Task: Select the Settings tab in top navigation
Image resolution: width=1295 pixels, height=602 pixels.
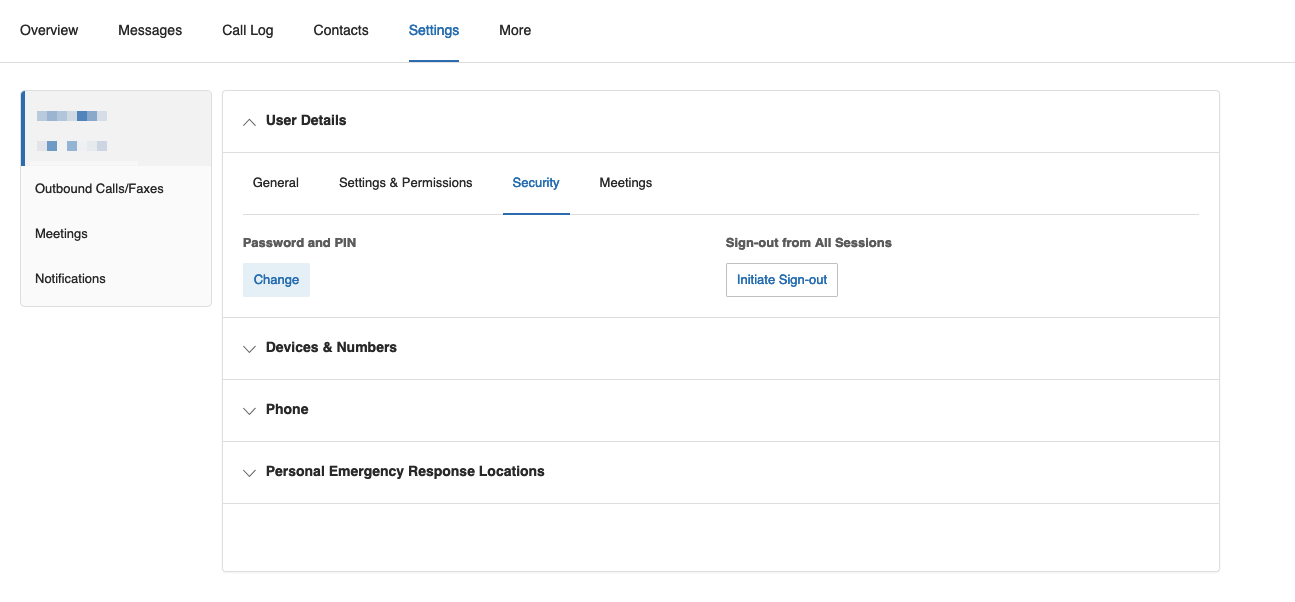Action: (x=434, y=30)
